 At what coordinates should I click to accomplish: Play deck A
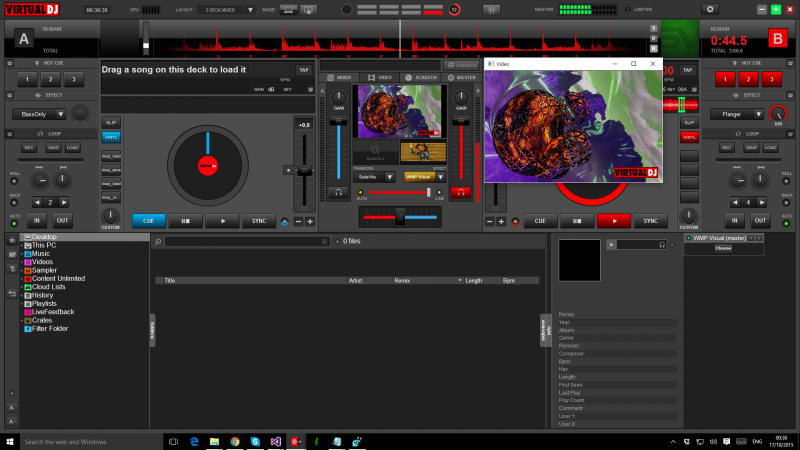(x=222, y=221)
